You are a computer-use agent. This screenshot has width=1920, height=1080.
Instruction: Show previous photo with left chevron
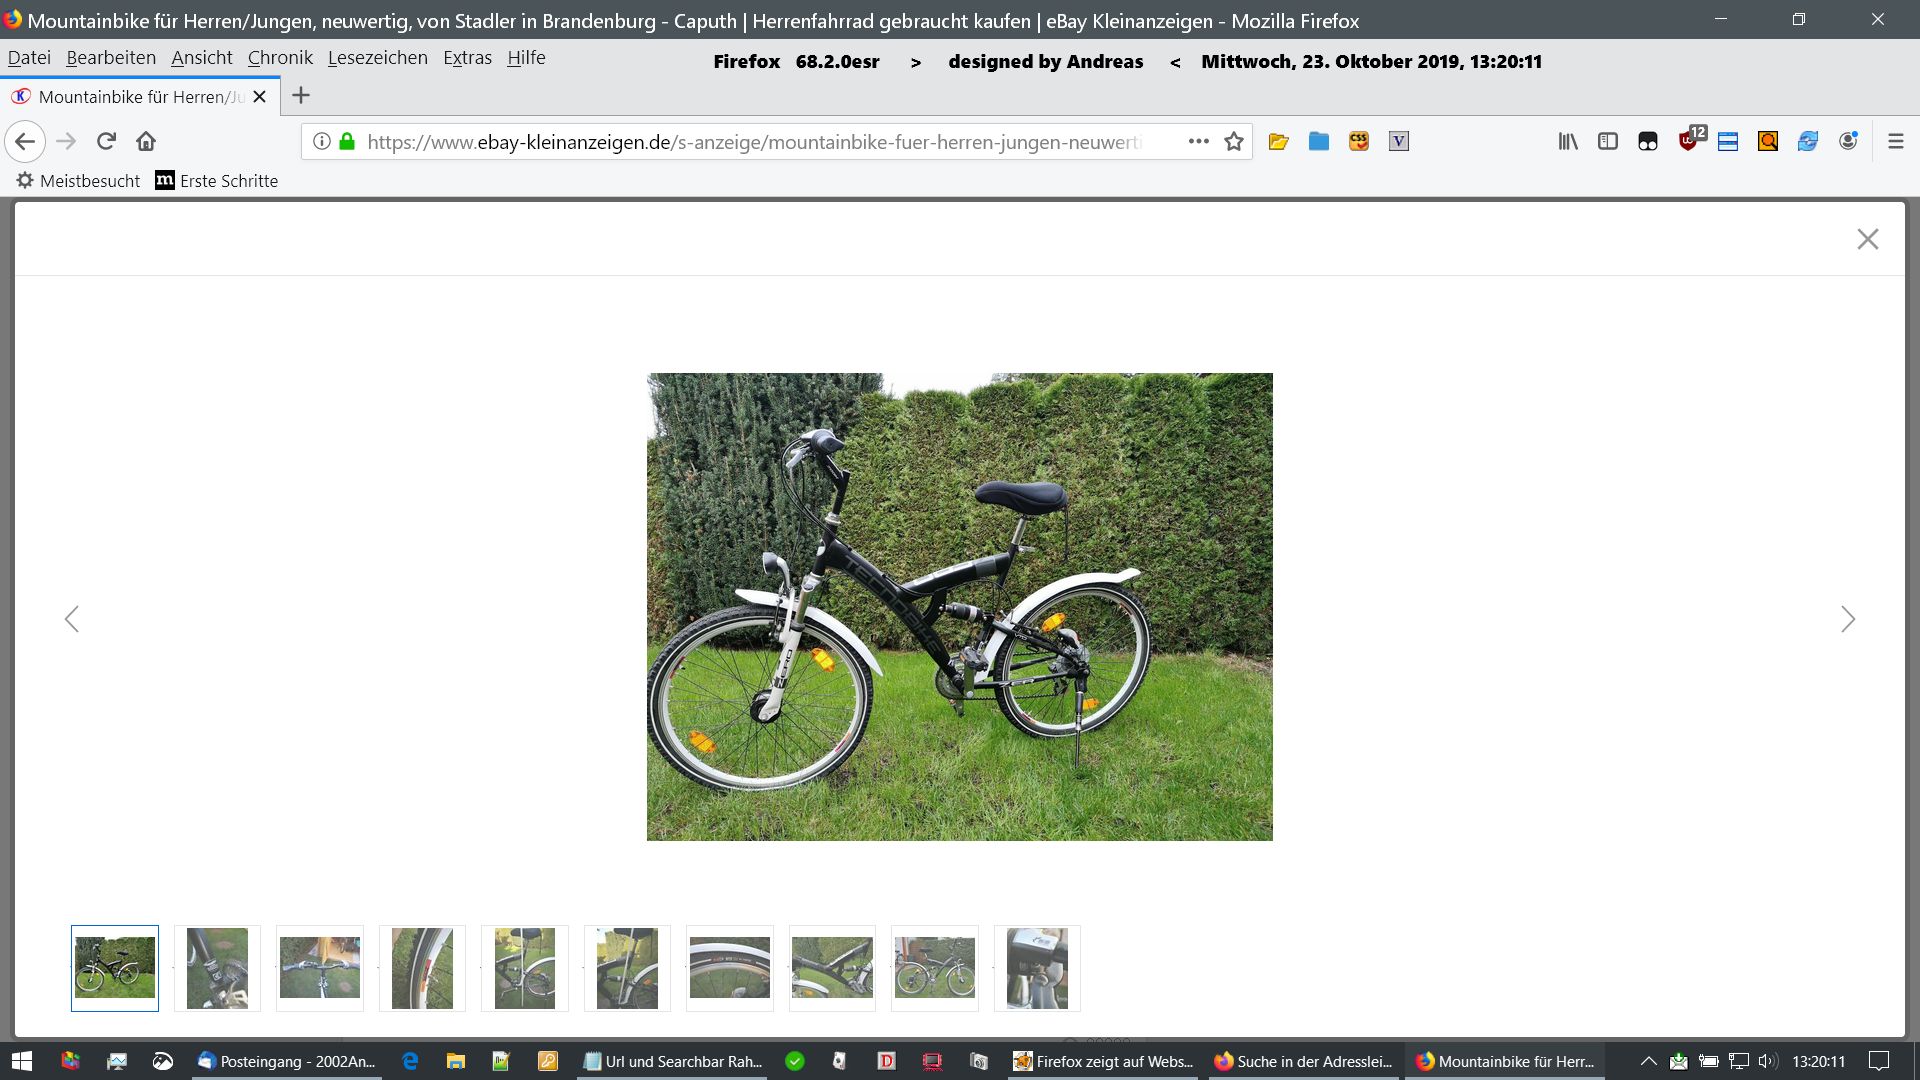[72, 619]
